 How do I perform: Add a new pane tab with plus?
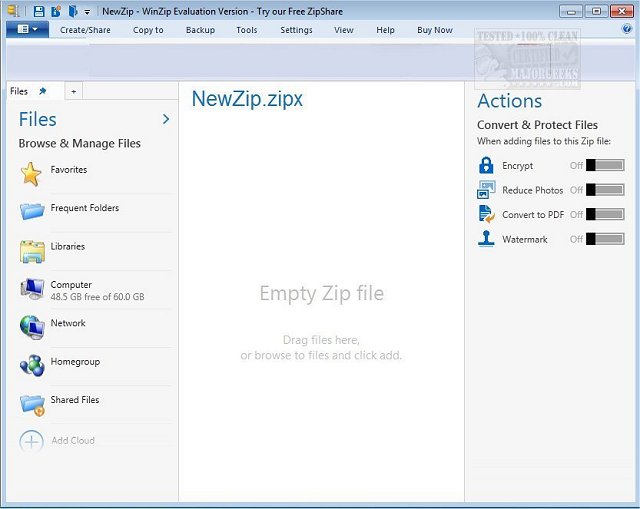[73, 91]
